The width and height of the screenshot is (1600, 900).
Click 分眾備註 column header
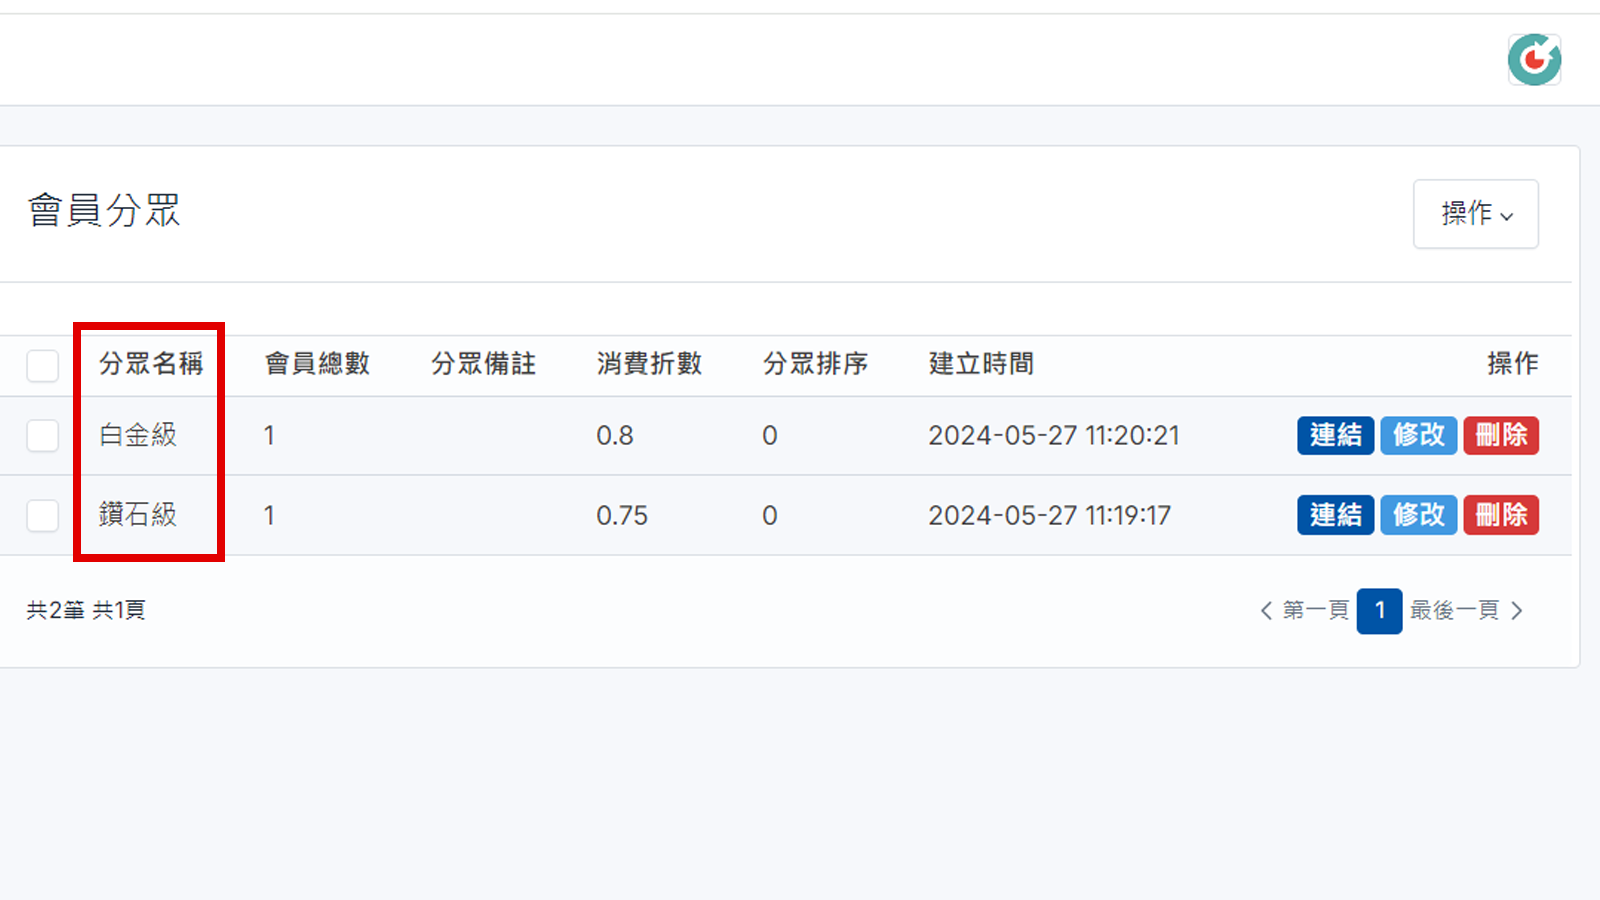[x=484, y=364]
